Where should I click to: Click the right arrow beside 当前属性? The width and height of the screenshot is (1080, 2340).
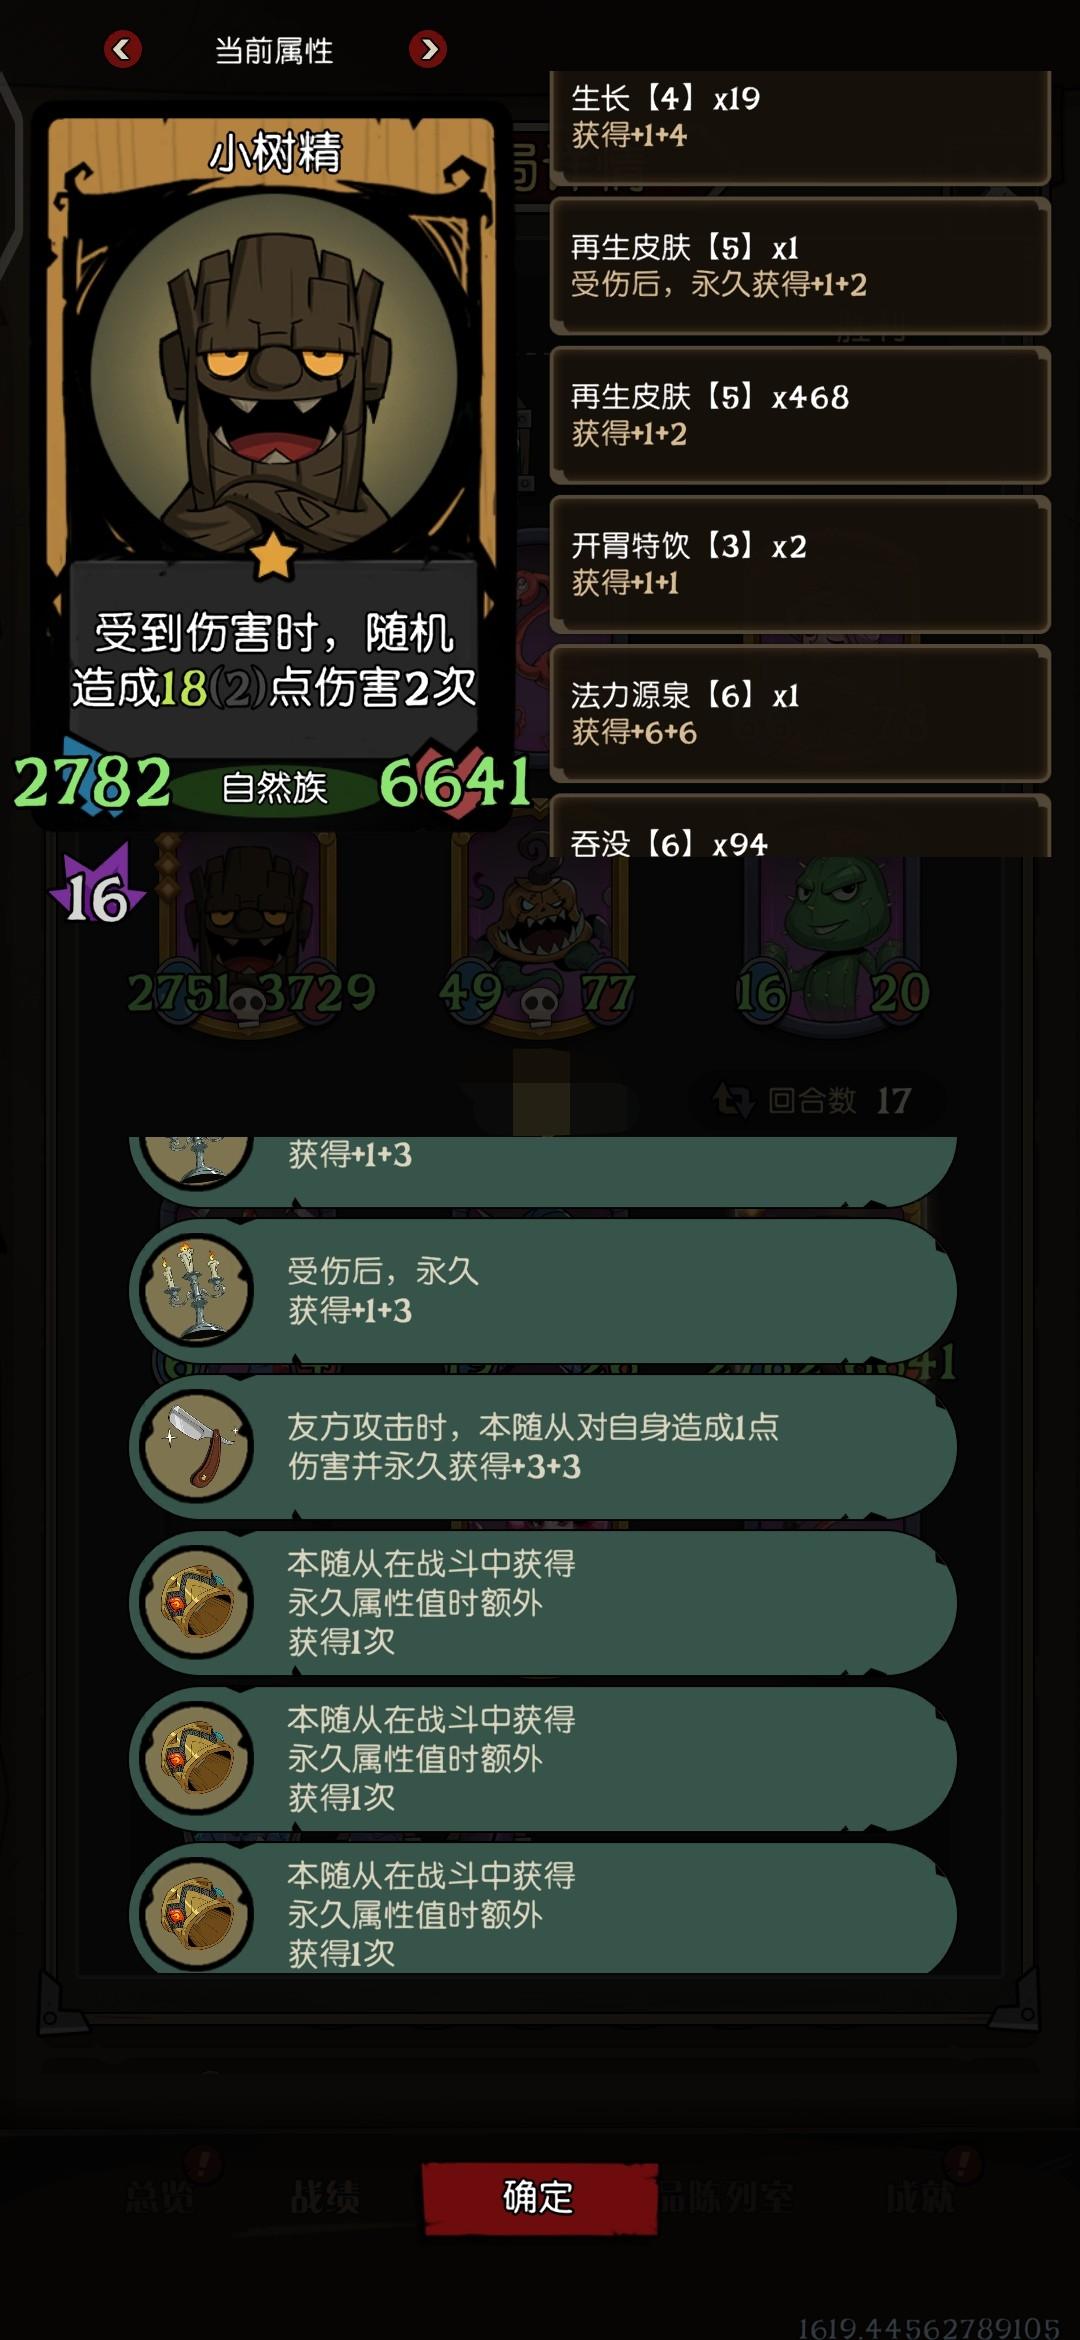[x=428, y=49]
